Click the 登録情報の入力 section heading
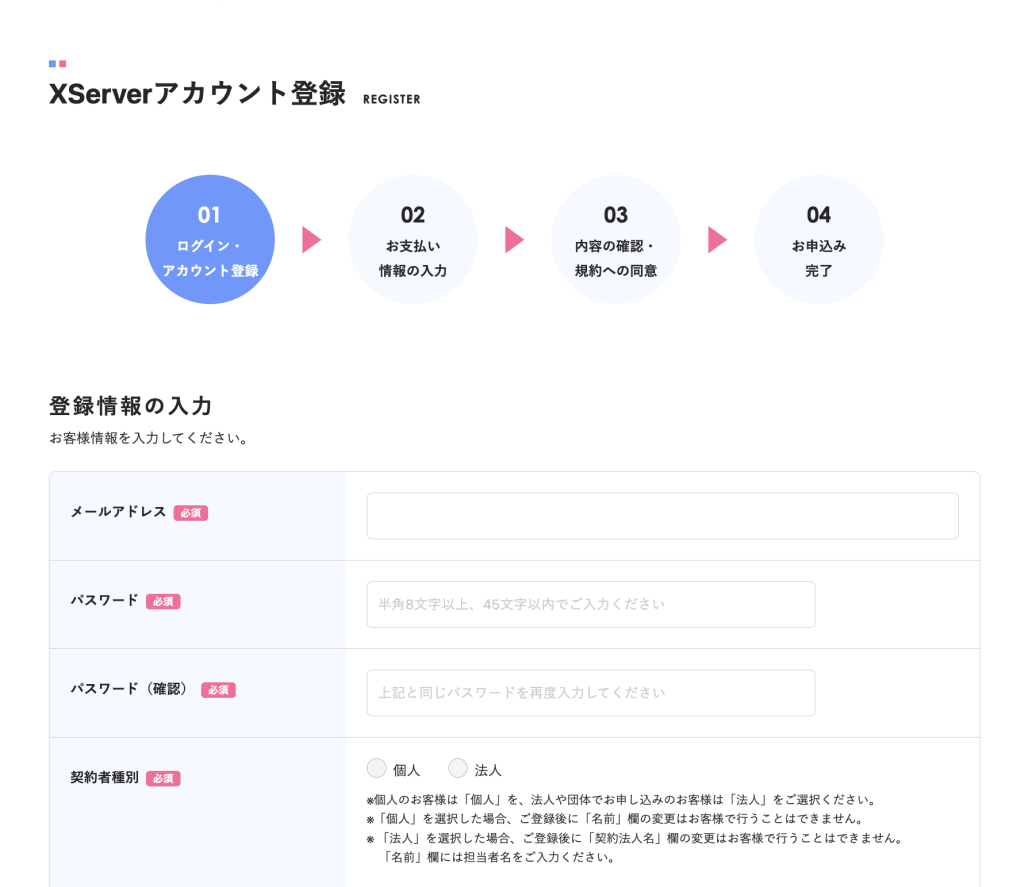 click(131, 406)
